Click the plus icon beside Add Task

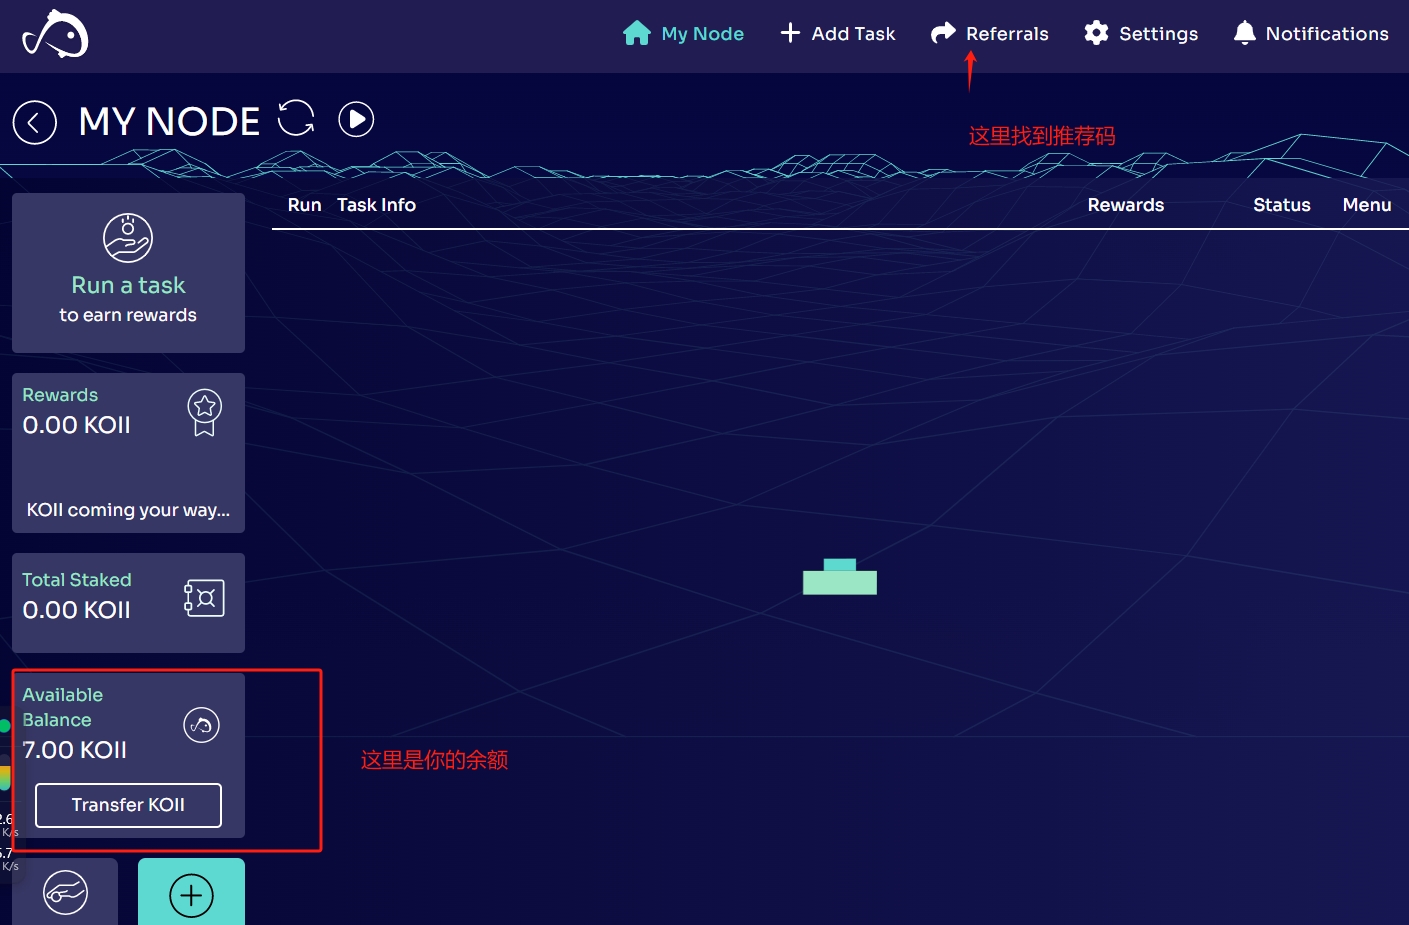click(x=790, y=33)
